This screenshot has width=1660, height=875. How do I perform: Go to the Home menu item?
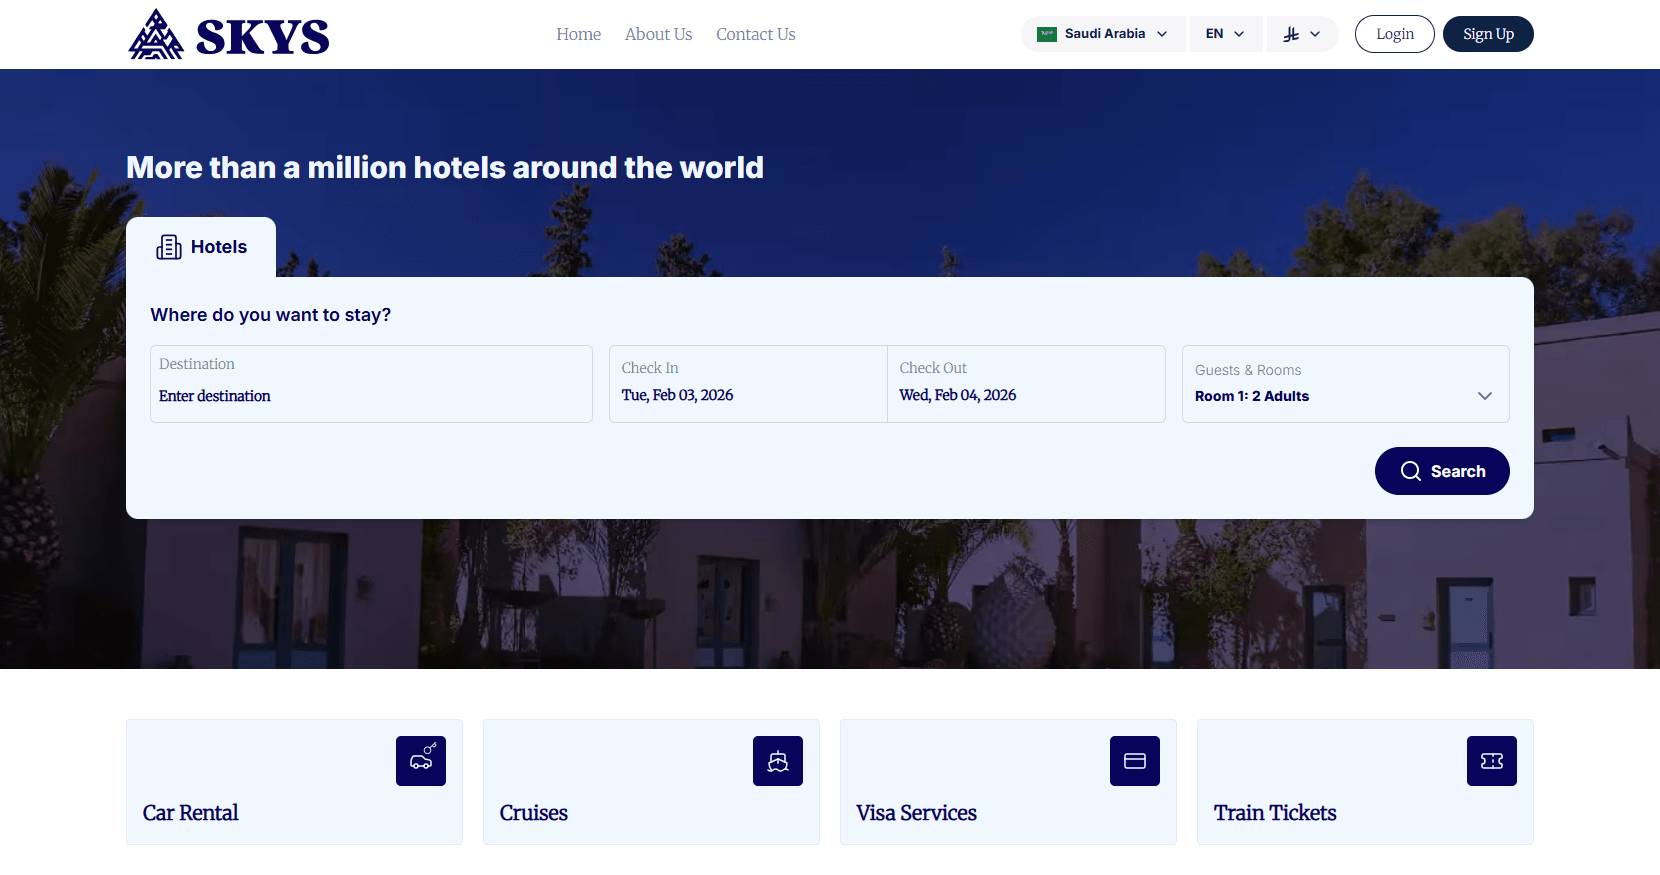click(x=579, y=34)
